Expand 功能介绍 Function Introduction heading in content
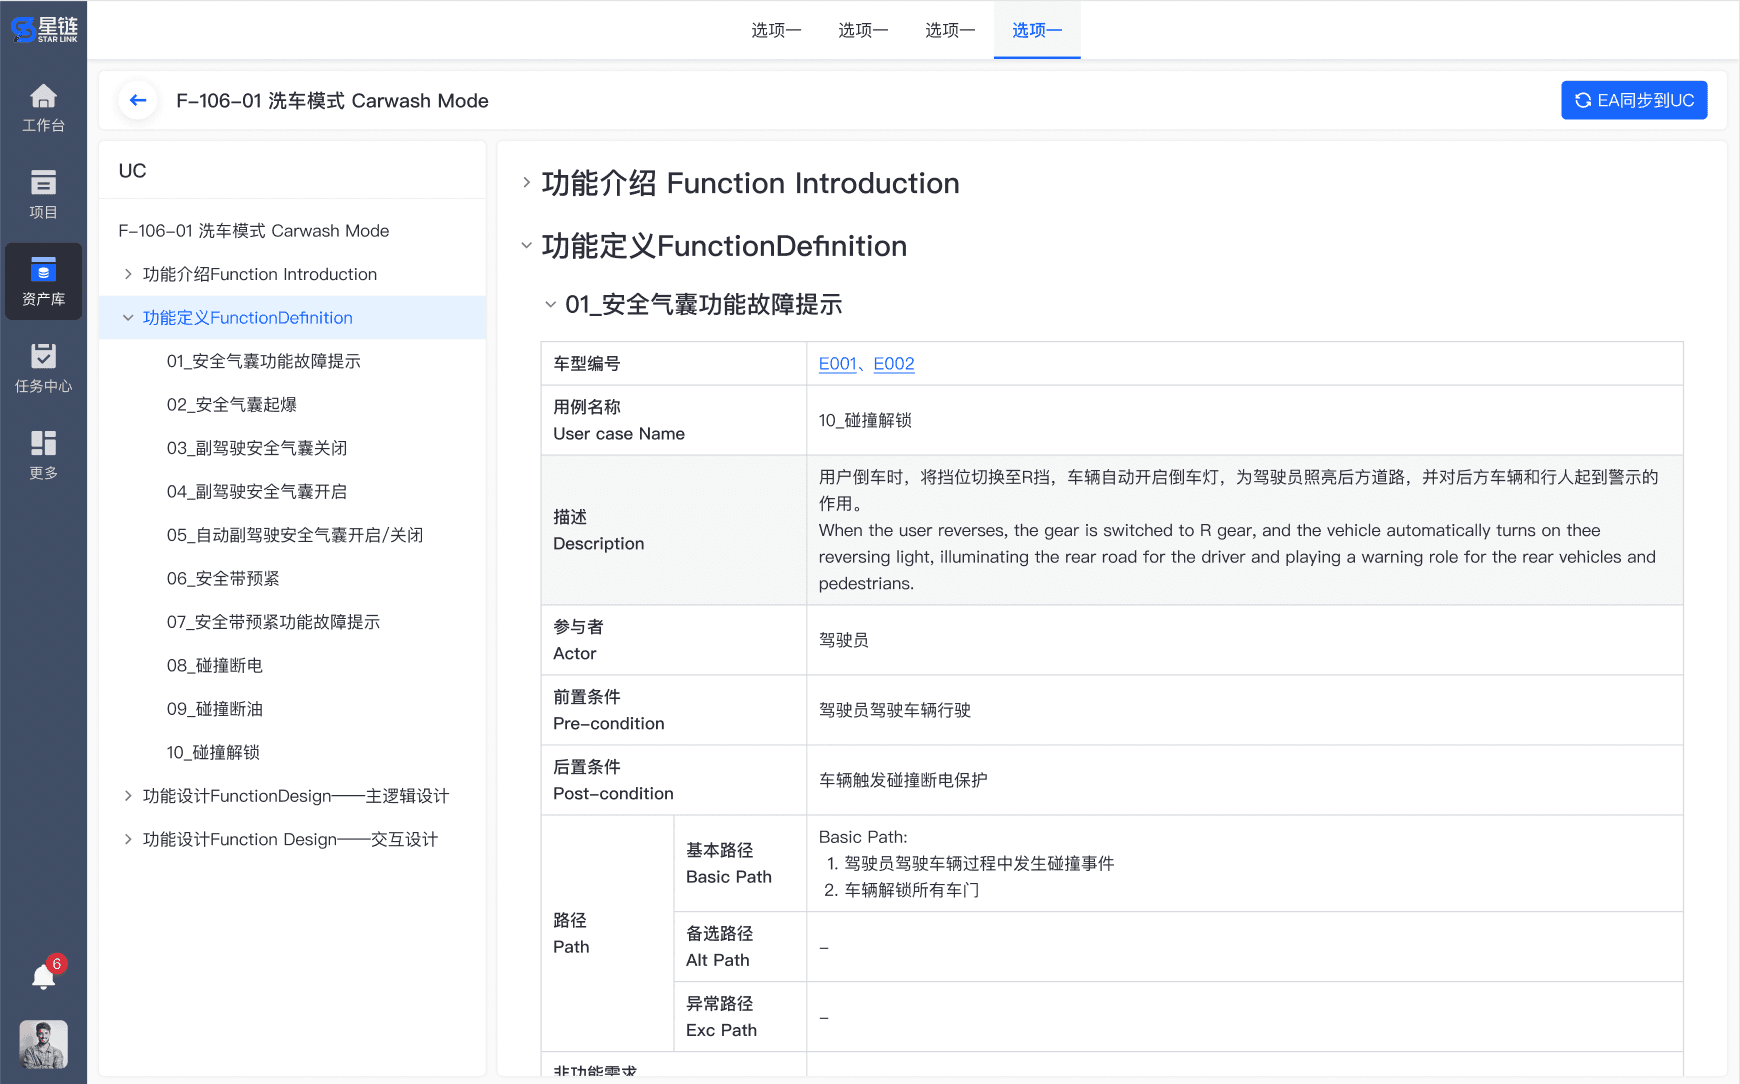 pyautogui.click(x=526, y=183)
